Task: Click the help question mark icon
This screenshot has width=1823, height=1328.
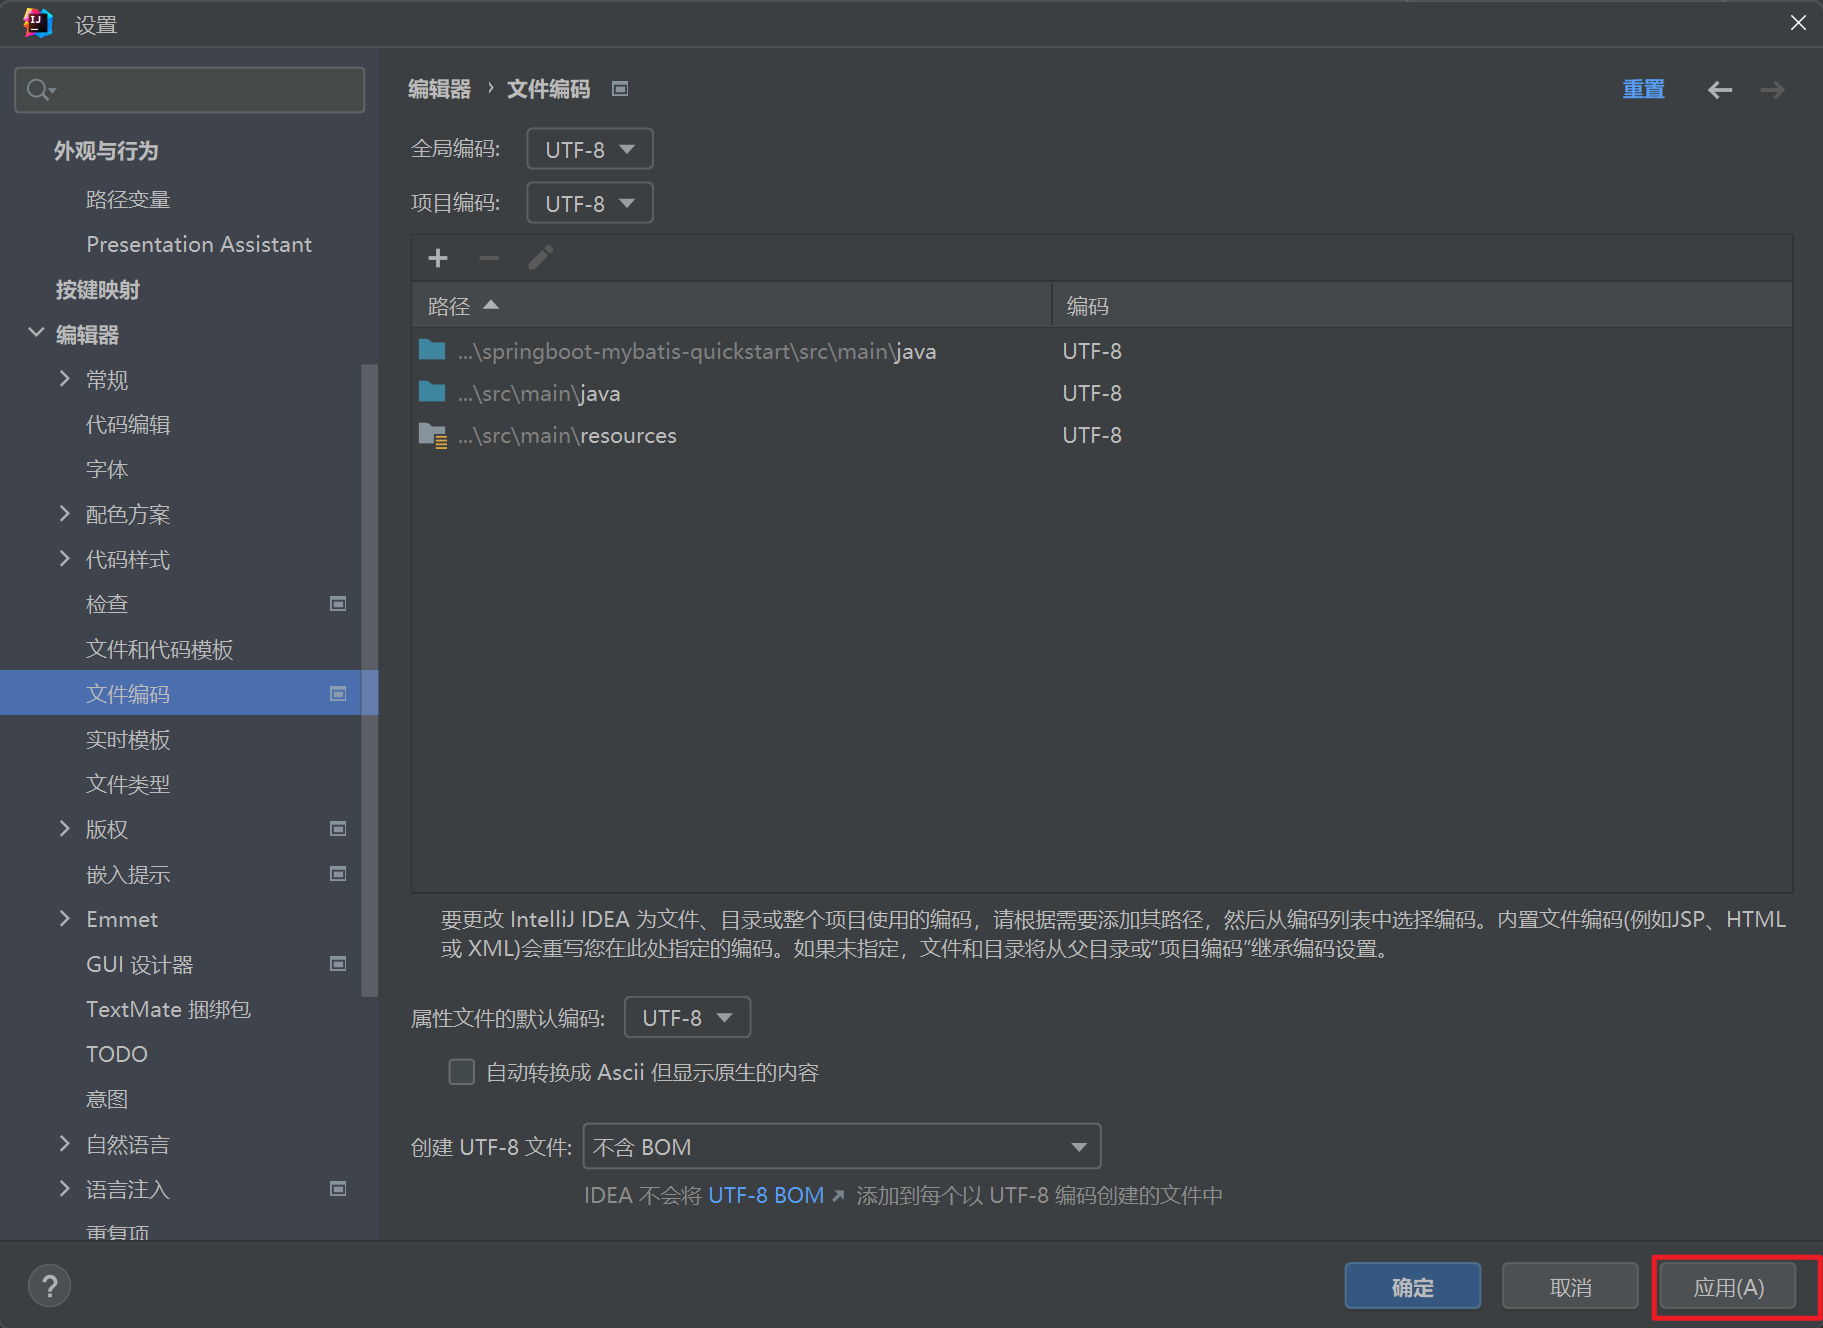Action: point(49,1286)
